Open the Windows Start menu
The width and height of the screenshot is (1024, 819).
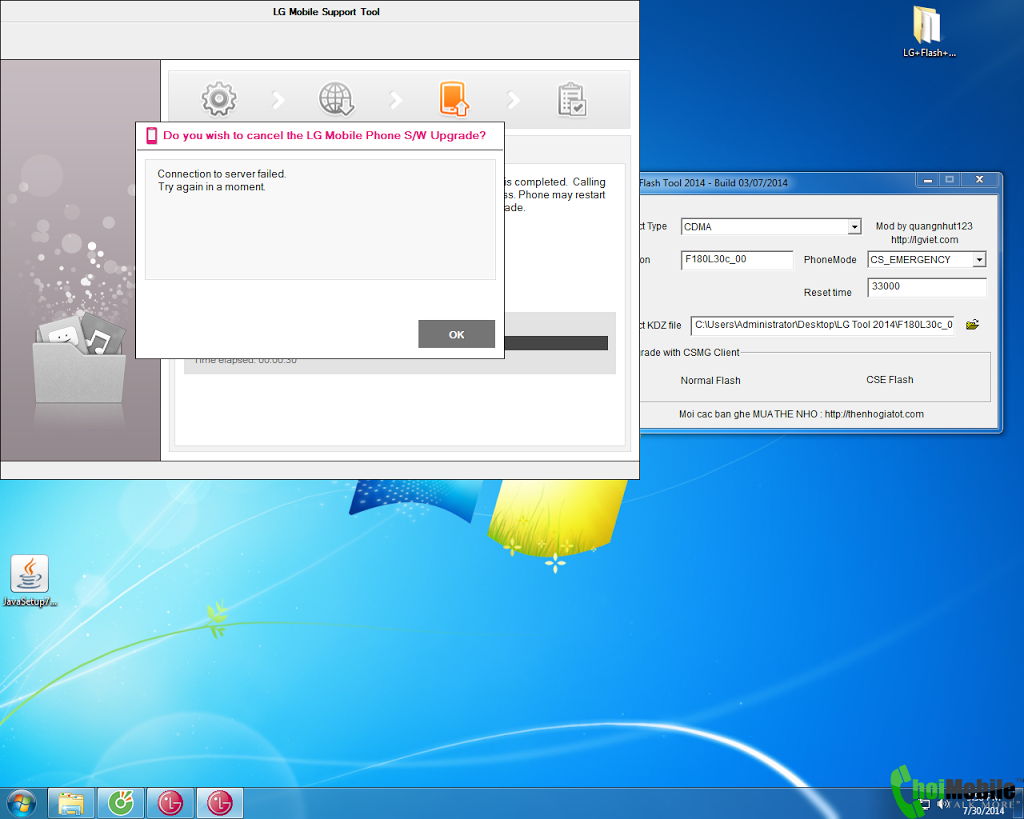[22, 803]
